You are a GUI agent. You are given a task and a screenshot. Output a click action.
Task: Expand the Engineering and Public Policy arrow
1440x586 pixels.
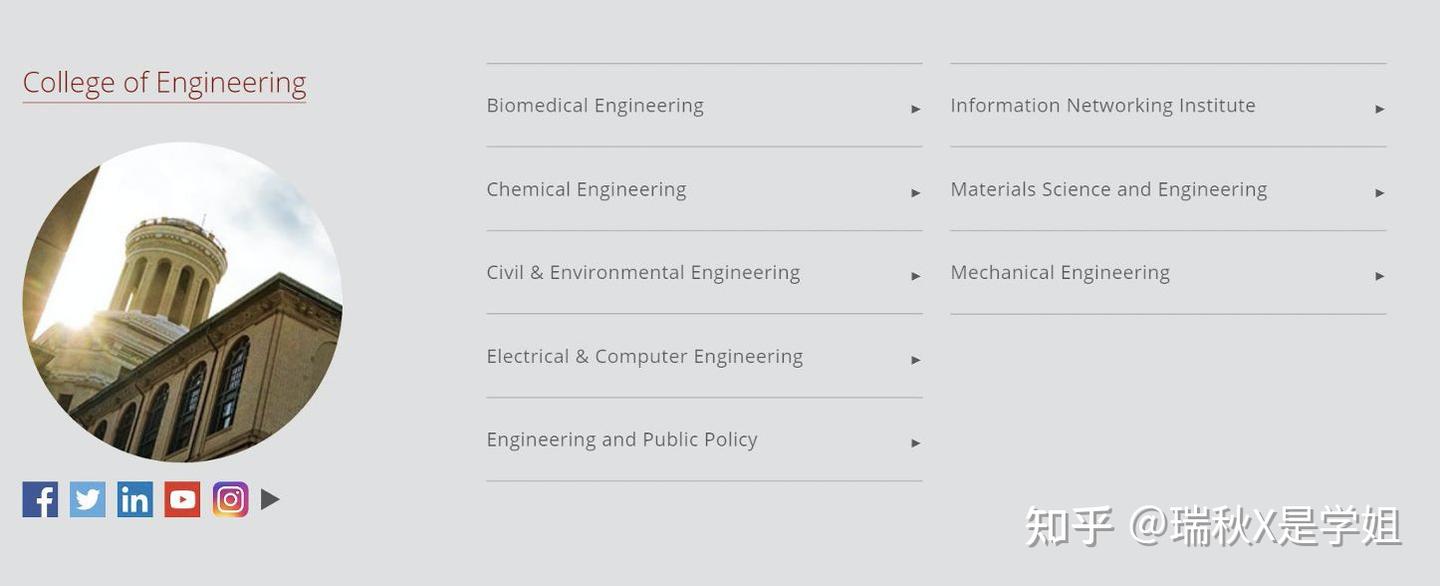pos(915,443)
